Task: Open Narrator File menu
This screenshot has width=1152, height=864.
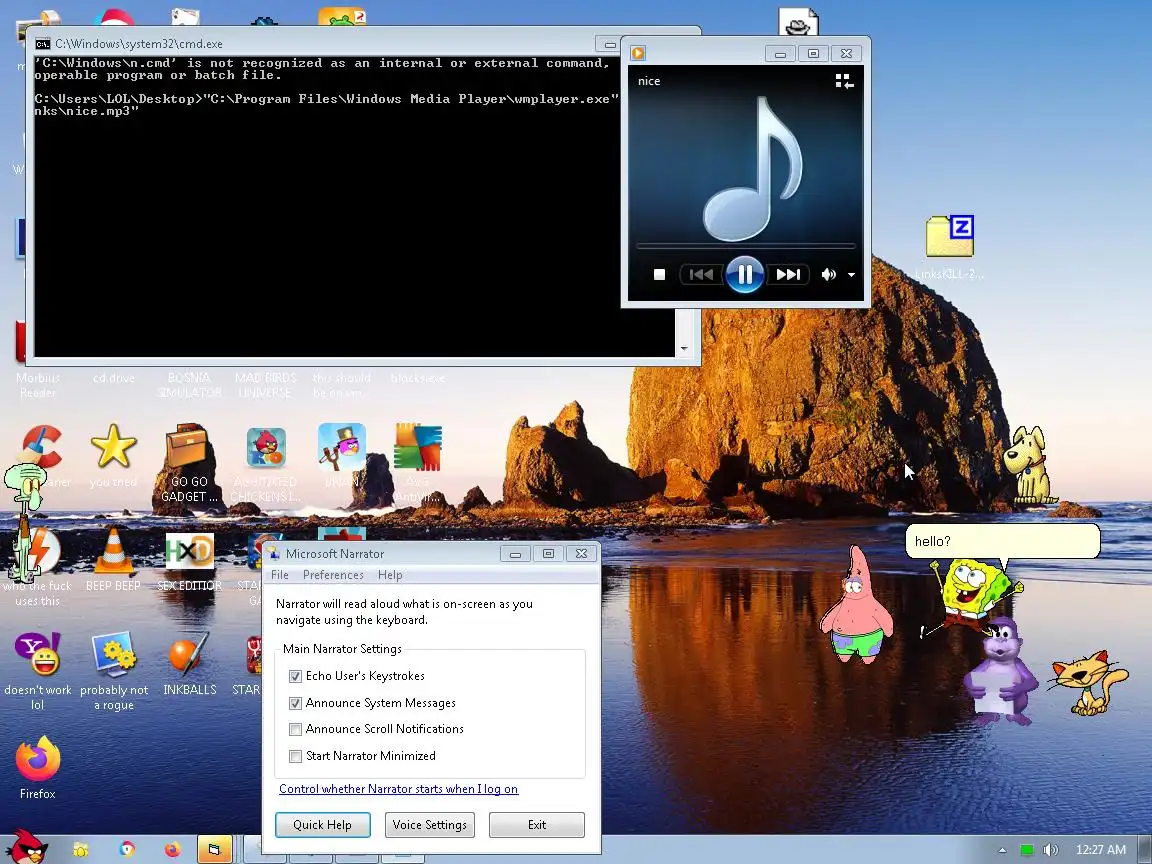Action: pos(280,575)
